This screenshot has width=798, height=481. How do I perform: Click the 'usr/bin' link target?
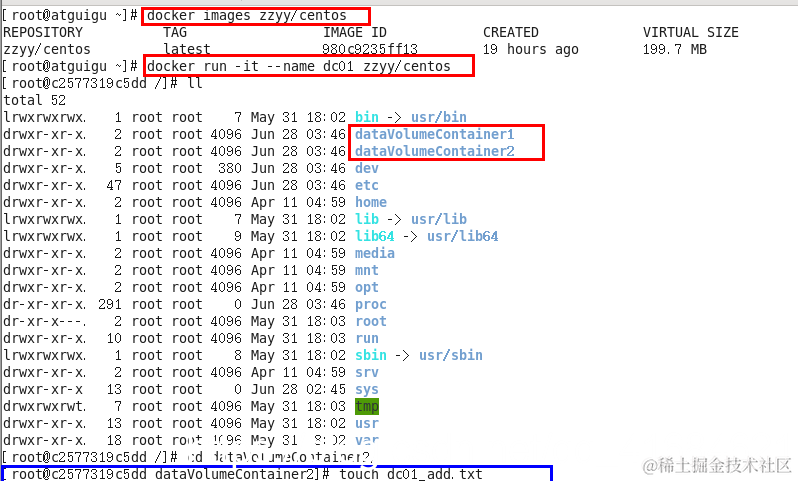pyautogui.click(x=439, y=118)
